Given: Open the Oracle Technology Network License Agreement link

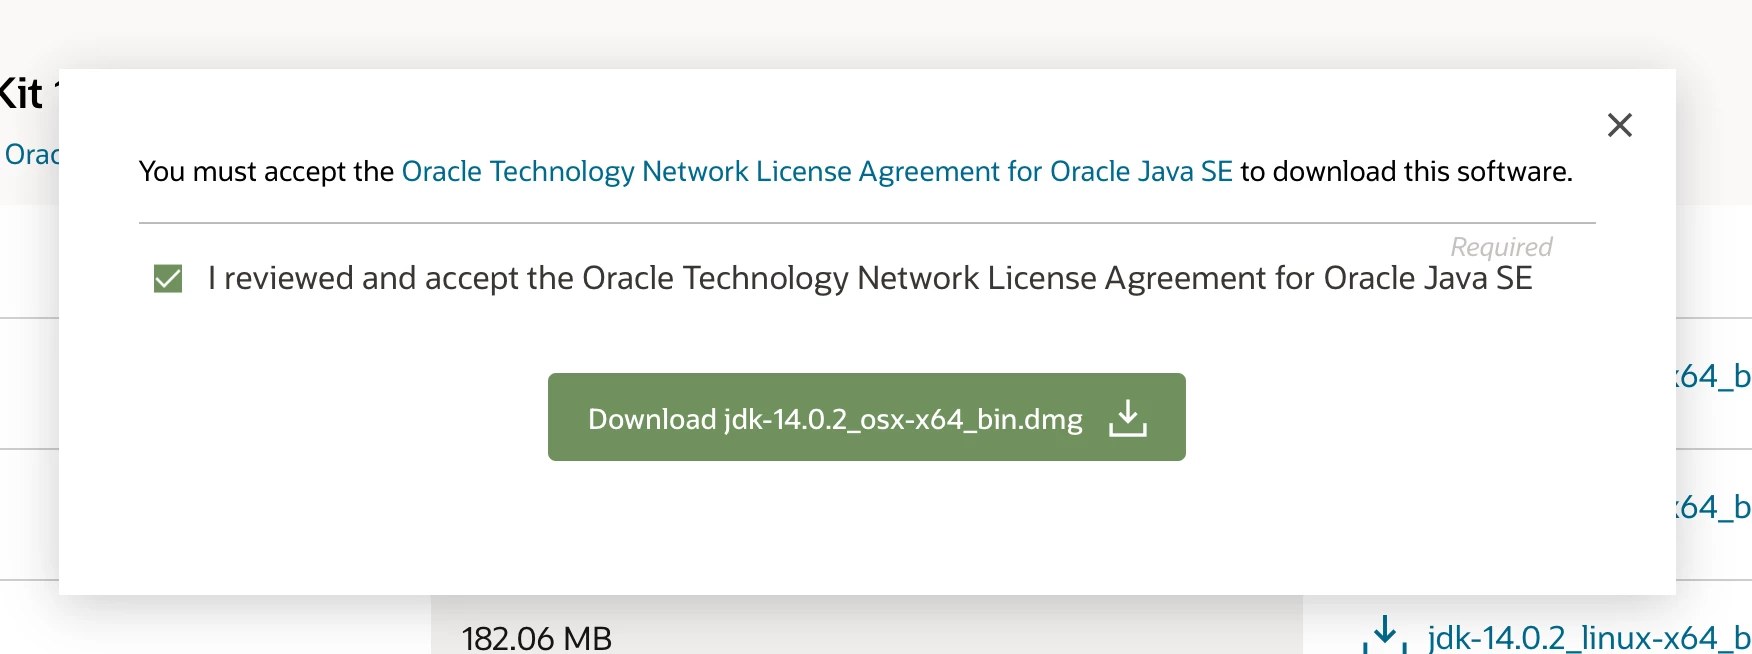Looking at the screenshot, I should click(x=817, y=172).
